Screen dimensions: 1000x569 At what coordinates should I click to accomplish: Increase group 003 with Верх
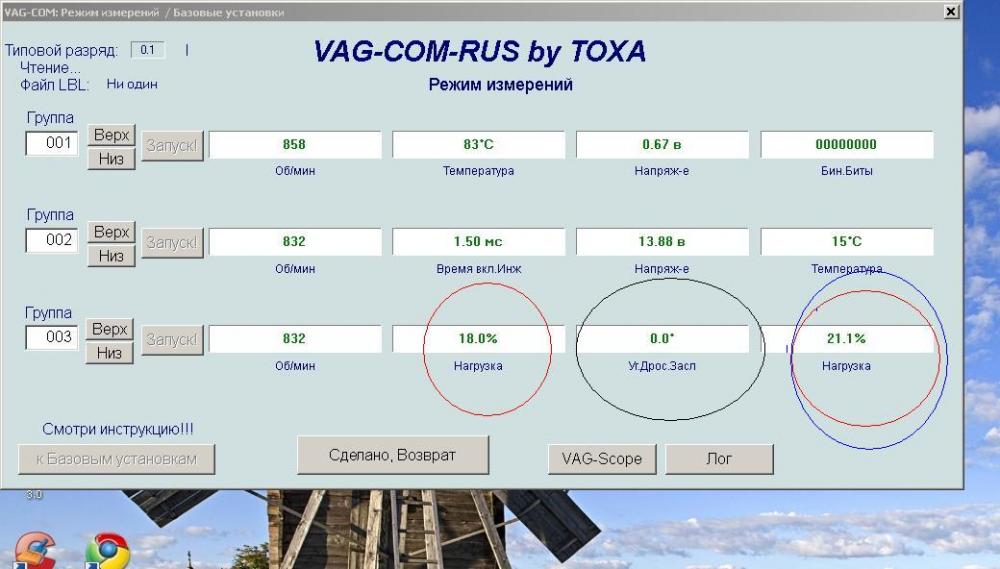(111, 329)
